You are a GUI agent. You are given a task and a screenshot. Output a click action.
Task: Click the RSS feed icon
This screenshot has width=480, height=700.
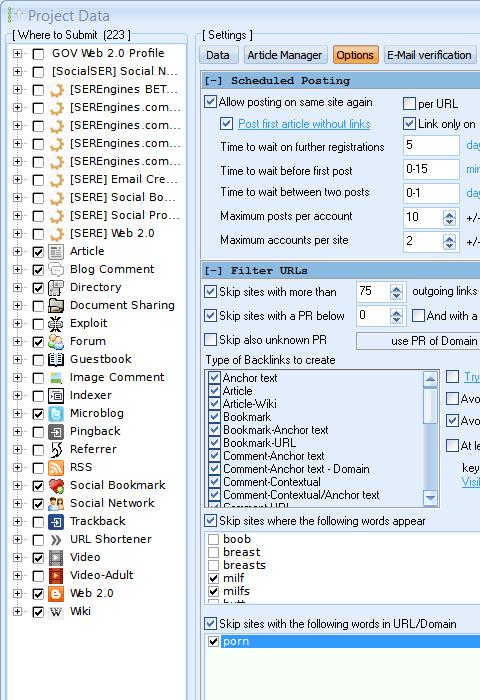tap(56, 467)
